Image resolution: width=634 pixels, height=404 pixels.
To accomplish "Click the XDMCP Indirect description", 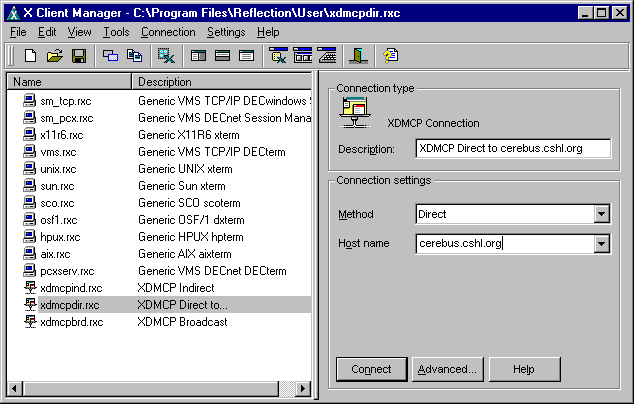I will (x=176, y=288).
